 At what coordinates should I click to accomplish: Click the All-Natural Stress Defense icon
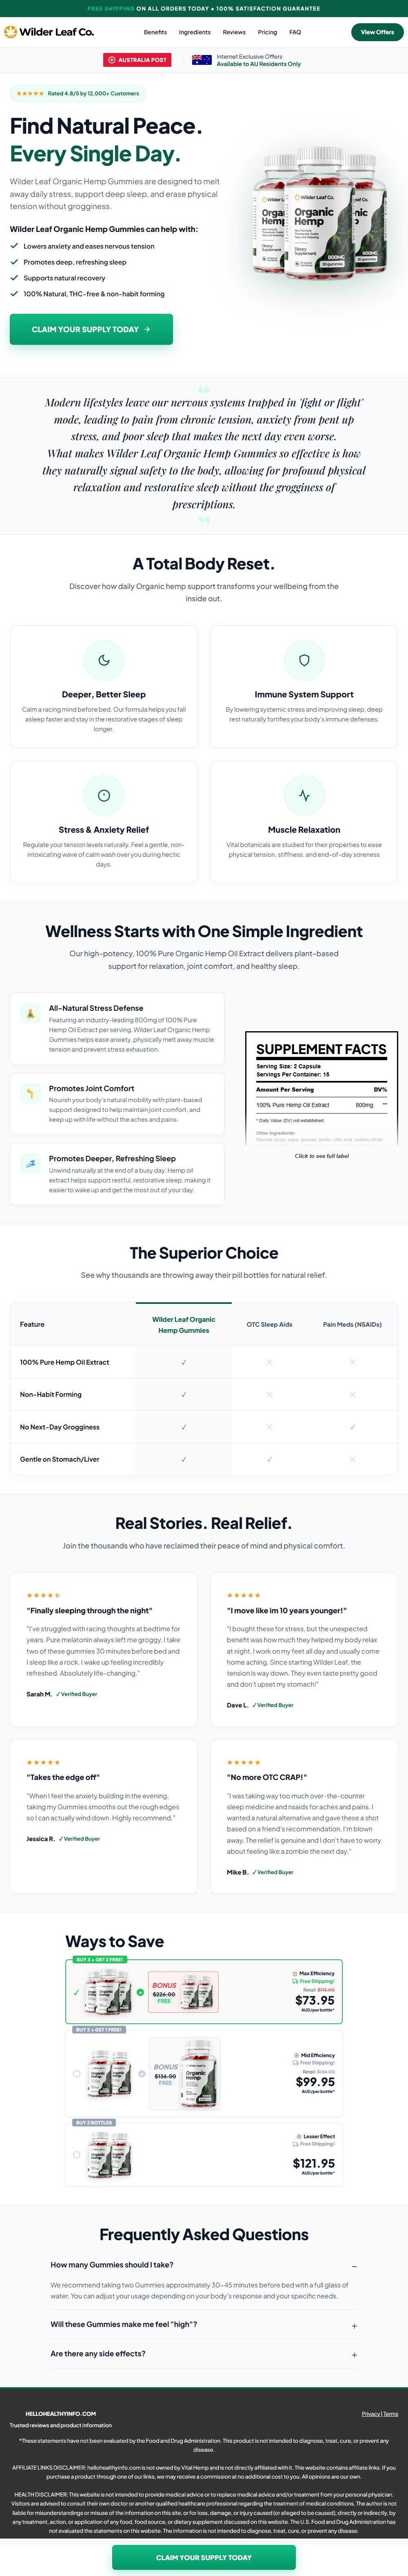31,1014
